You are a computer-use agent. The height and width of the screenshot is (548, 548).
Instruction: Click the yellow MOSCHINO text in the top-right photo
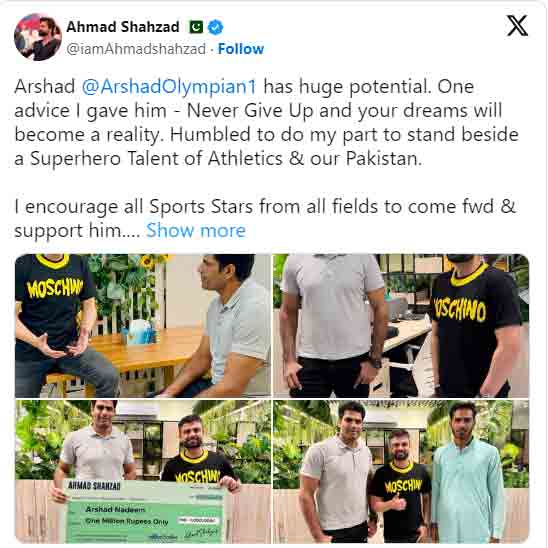click(460, 310)
